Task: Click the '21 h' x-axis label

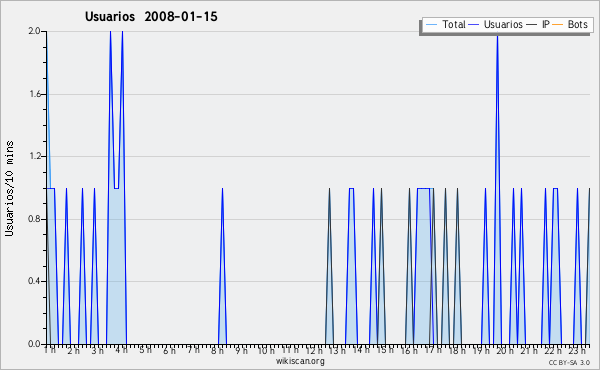Action: [530, 350]
